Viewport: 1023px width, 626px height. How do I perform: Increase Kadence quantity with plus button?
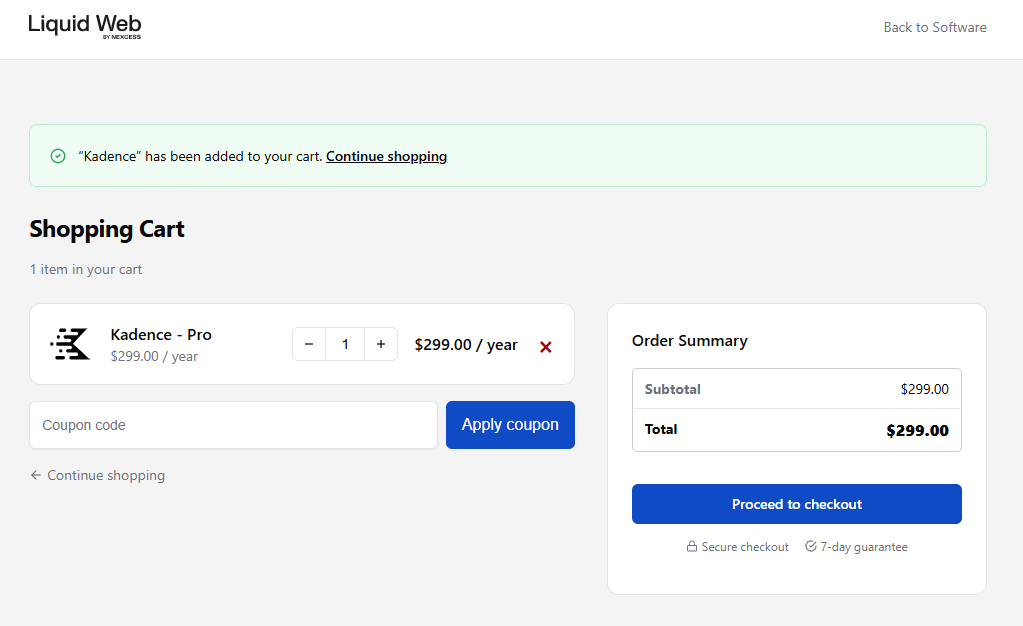pyautogui.click(x=381, y=344)
